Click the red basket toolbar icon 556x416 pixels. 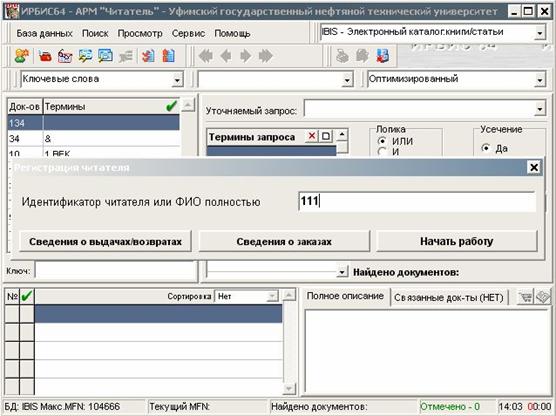45,56
